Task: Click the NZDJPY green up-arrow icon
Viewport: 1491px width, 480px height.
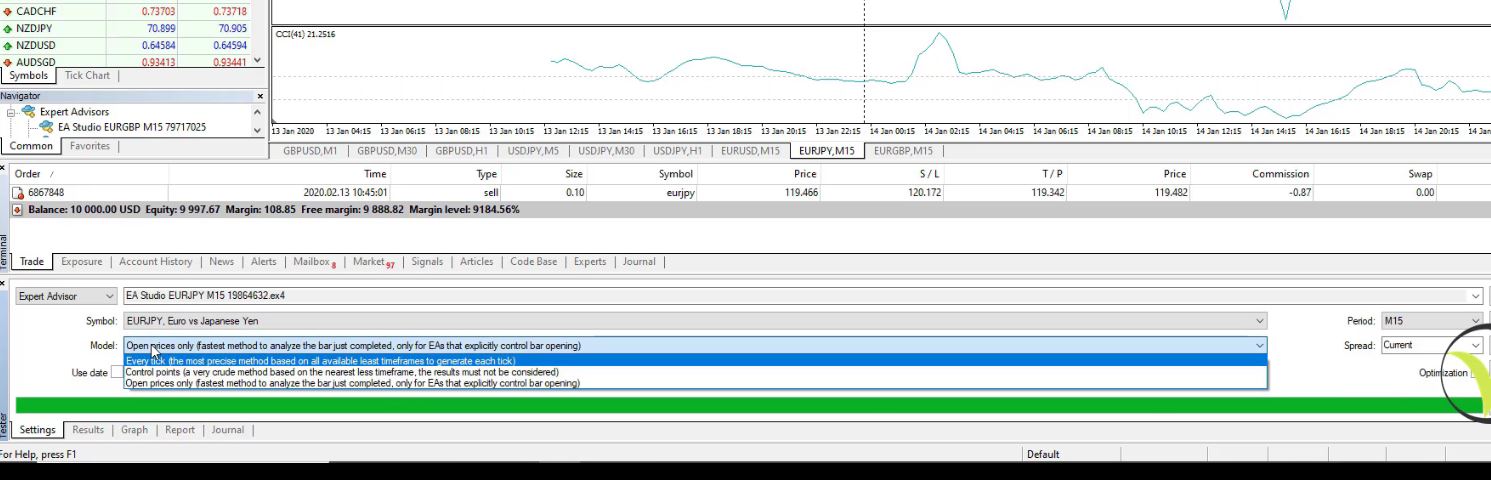Action: tap(8, 29)
